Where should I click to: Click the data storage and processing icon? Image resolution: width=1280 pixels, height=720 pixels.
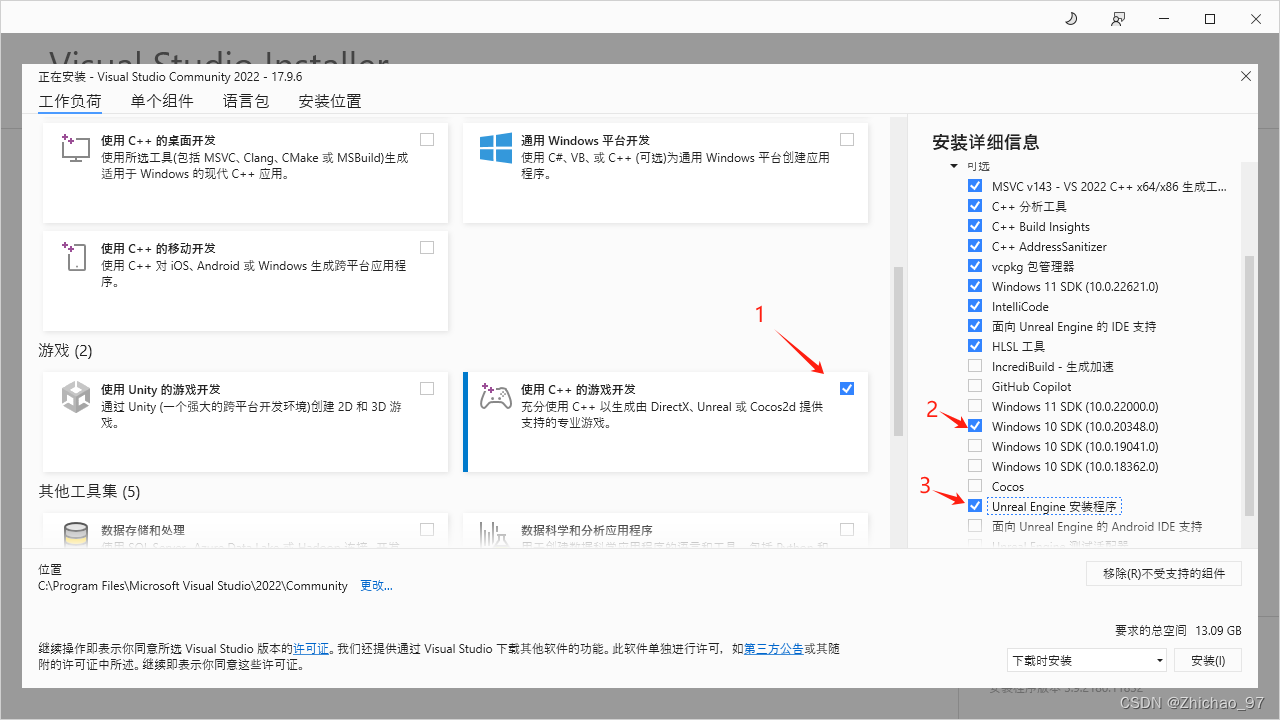pos(76,537)
